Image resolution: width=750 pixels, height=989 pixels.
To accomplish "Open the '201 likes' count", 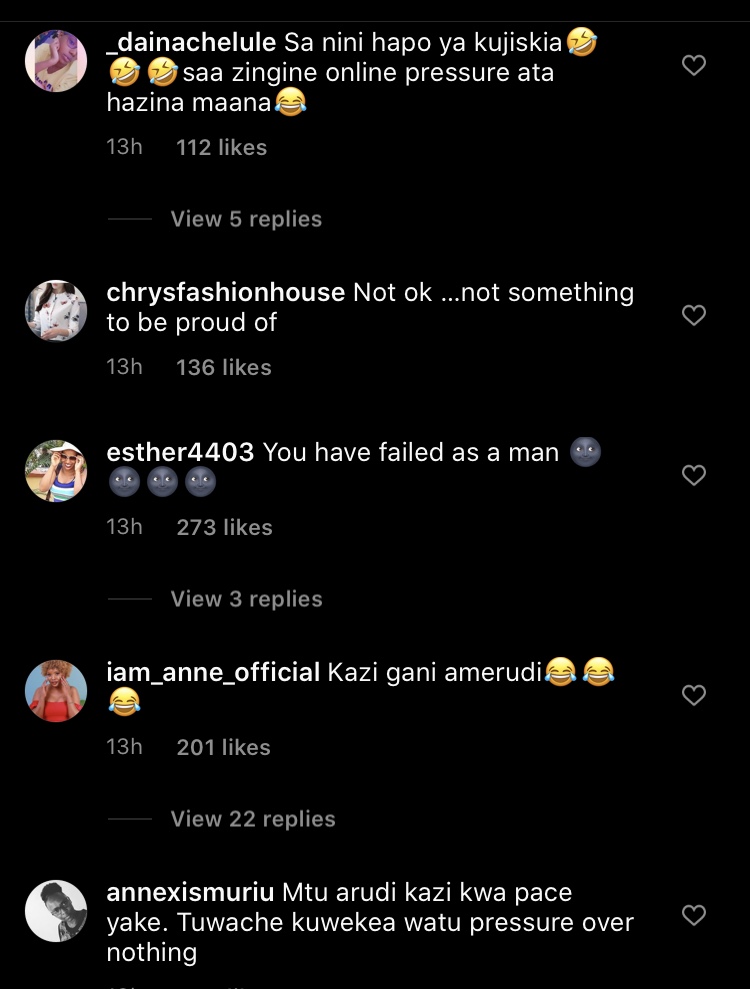I will coord(223,747).
